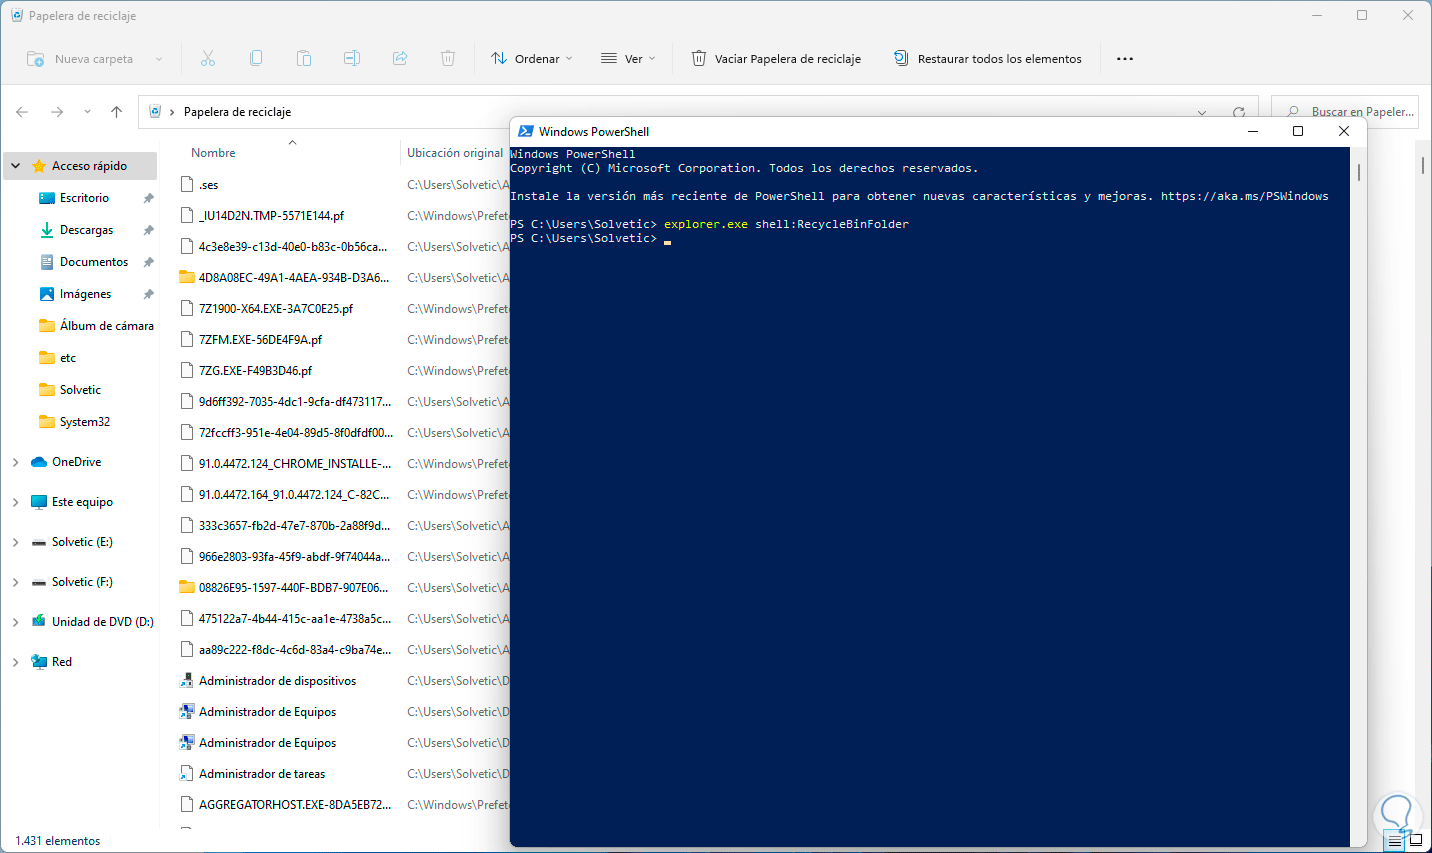
Task: Click the Delete trash icon in the toolbar
Action: point(448,59)
